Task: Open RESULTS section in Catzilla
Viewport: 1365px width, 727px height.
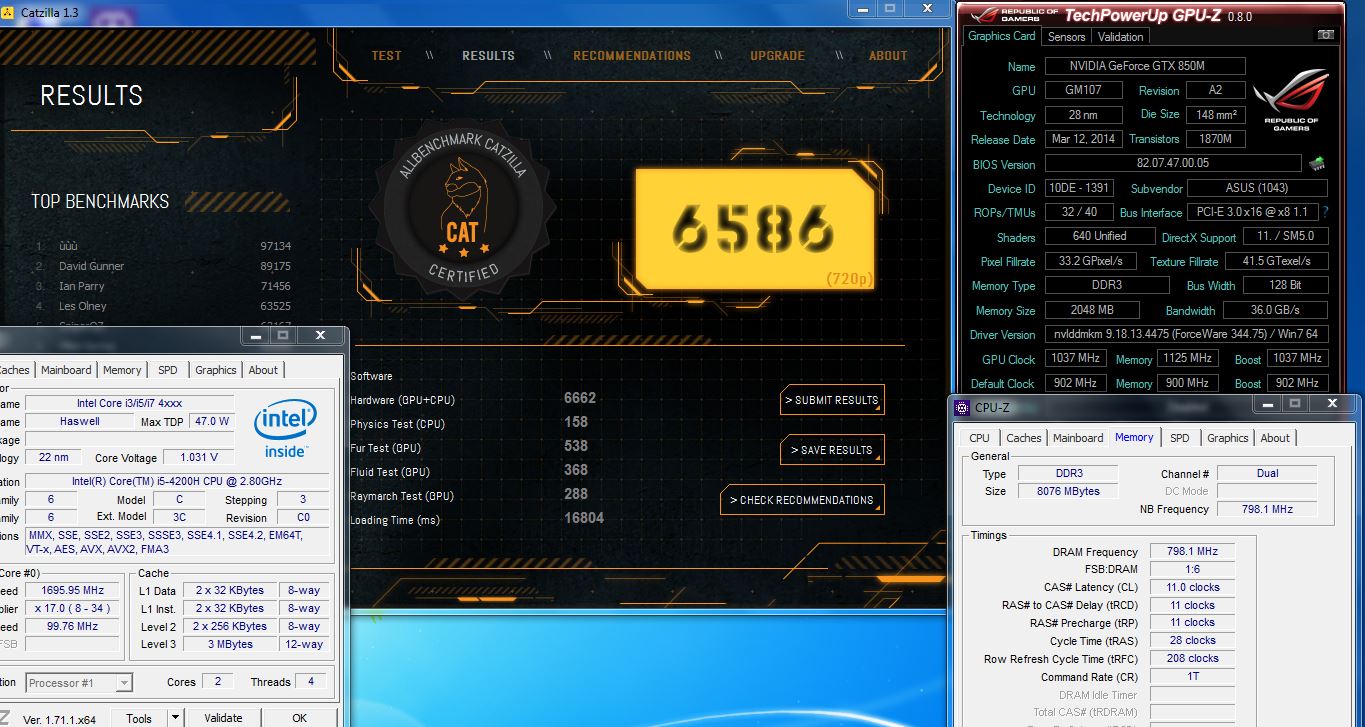Action: [488, 56]
